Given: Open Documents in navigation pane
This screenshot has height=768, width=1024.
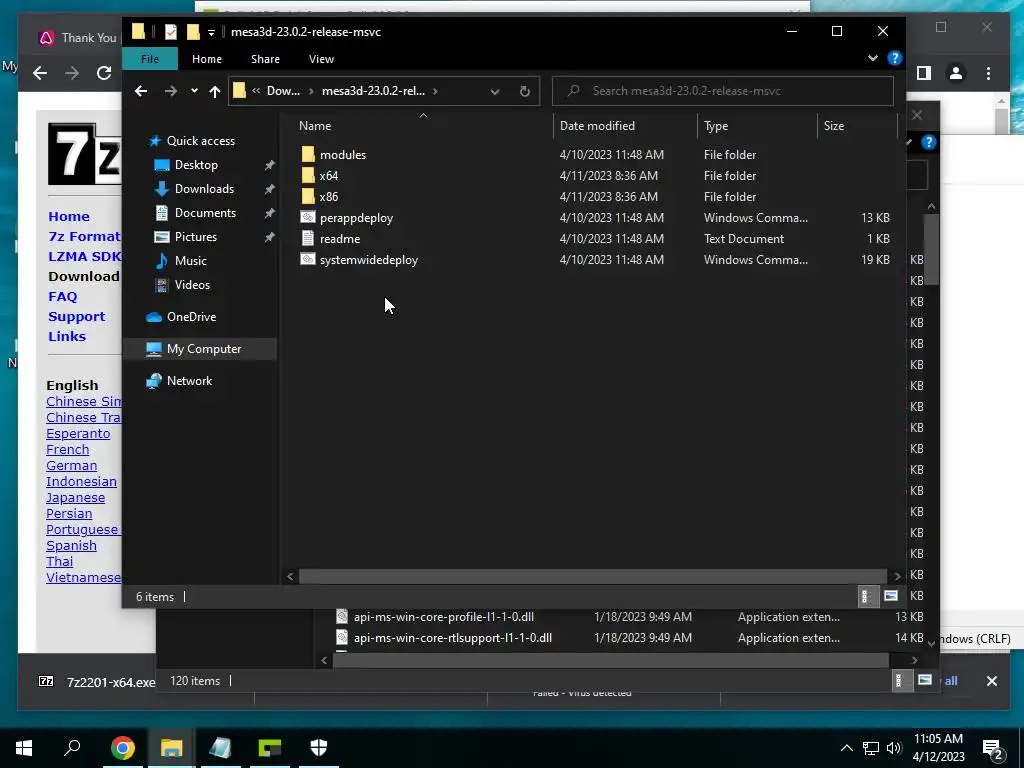Looking at the screenshot, I should click(x=205, y=213).
